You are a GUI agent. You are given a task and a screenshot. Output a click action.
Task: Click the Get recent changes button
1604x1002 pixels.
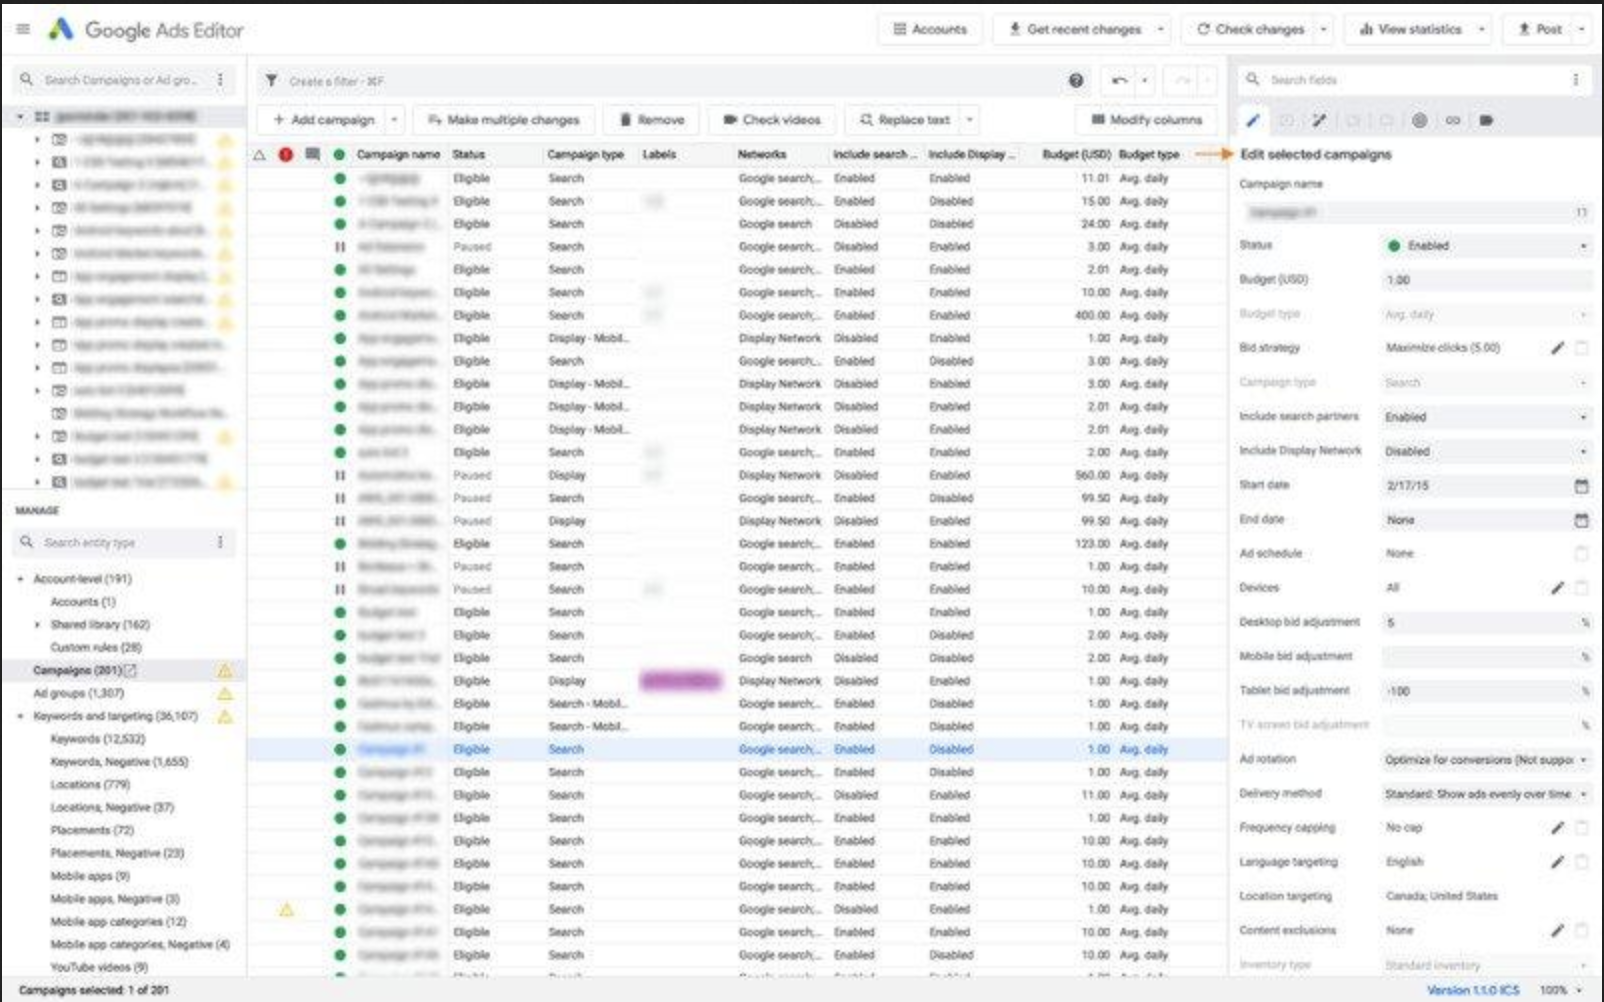(1074, 29)
